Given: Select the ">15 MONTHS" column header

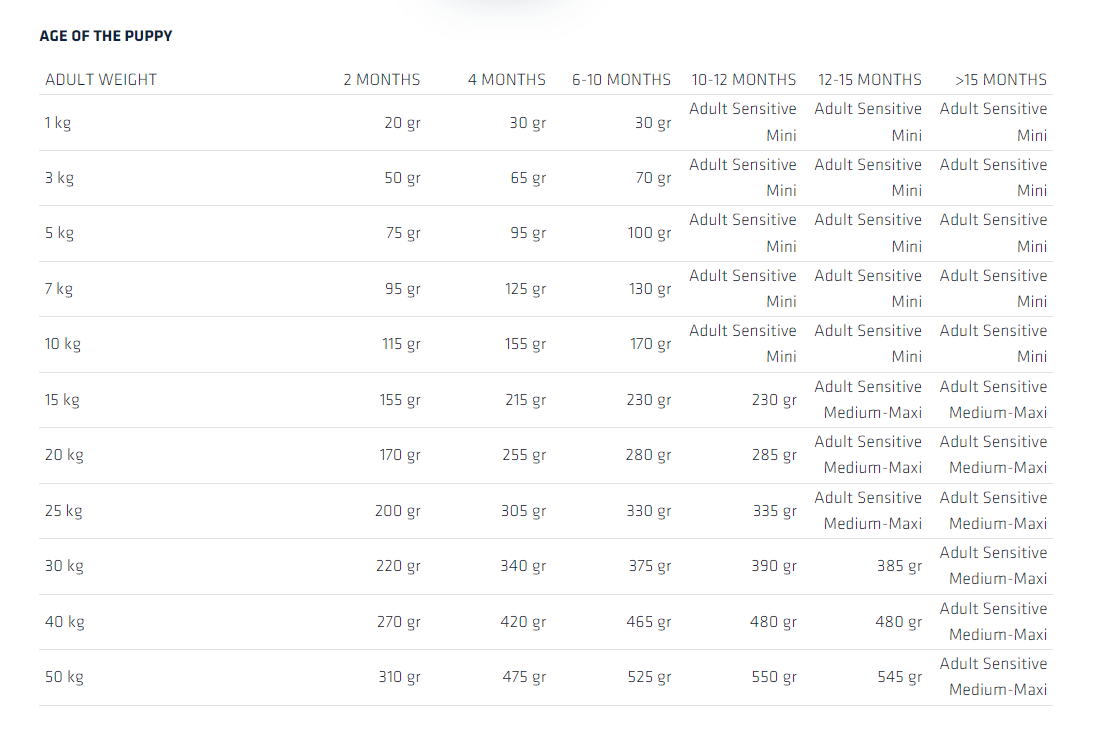Looking at the screenshot, I should tap(1001, 80).
